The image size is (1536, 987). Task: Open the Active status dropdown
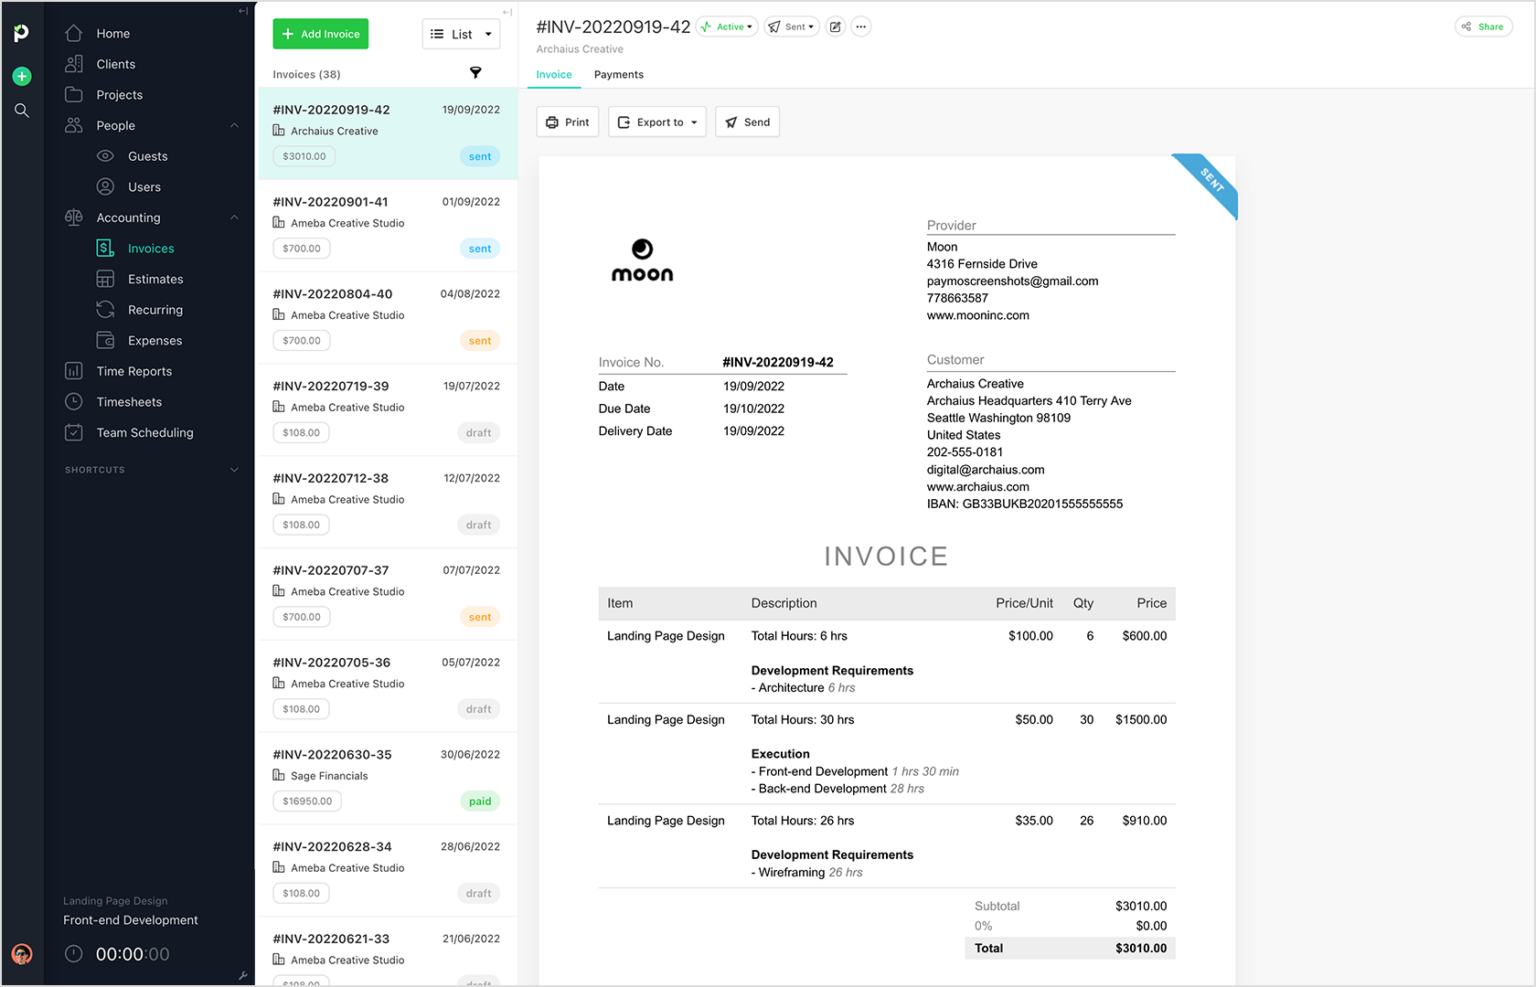[727, 26]
